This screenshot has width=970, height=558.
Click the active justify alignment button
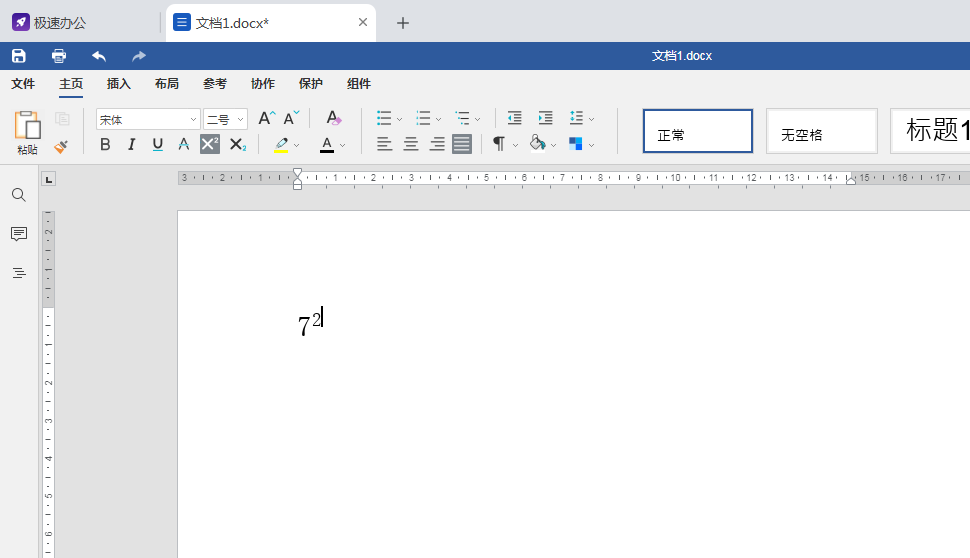pos(462,144)
